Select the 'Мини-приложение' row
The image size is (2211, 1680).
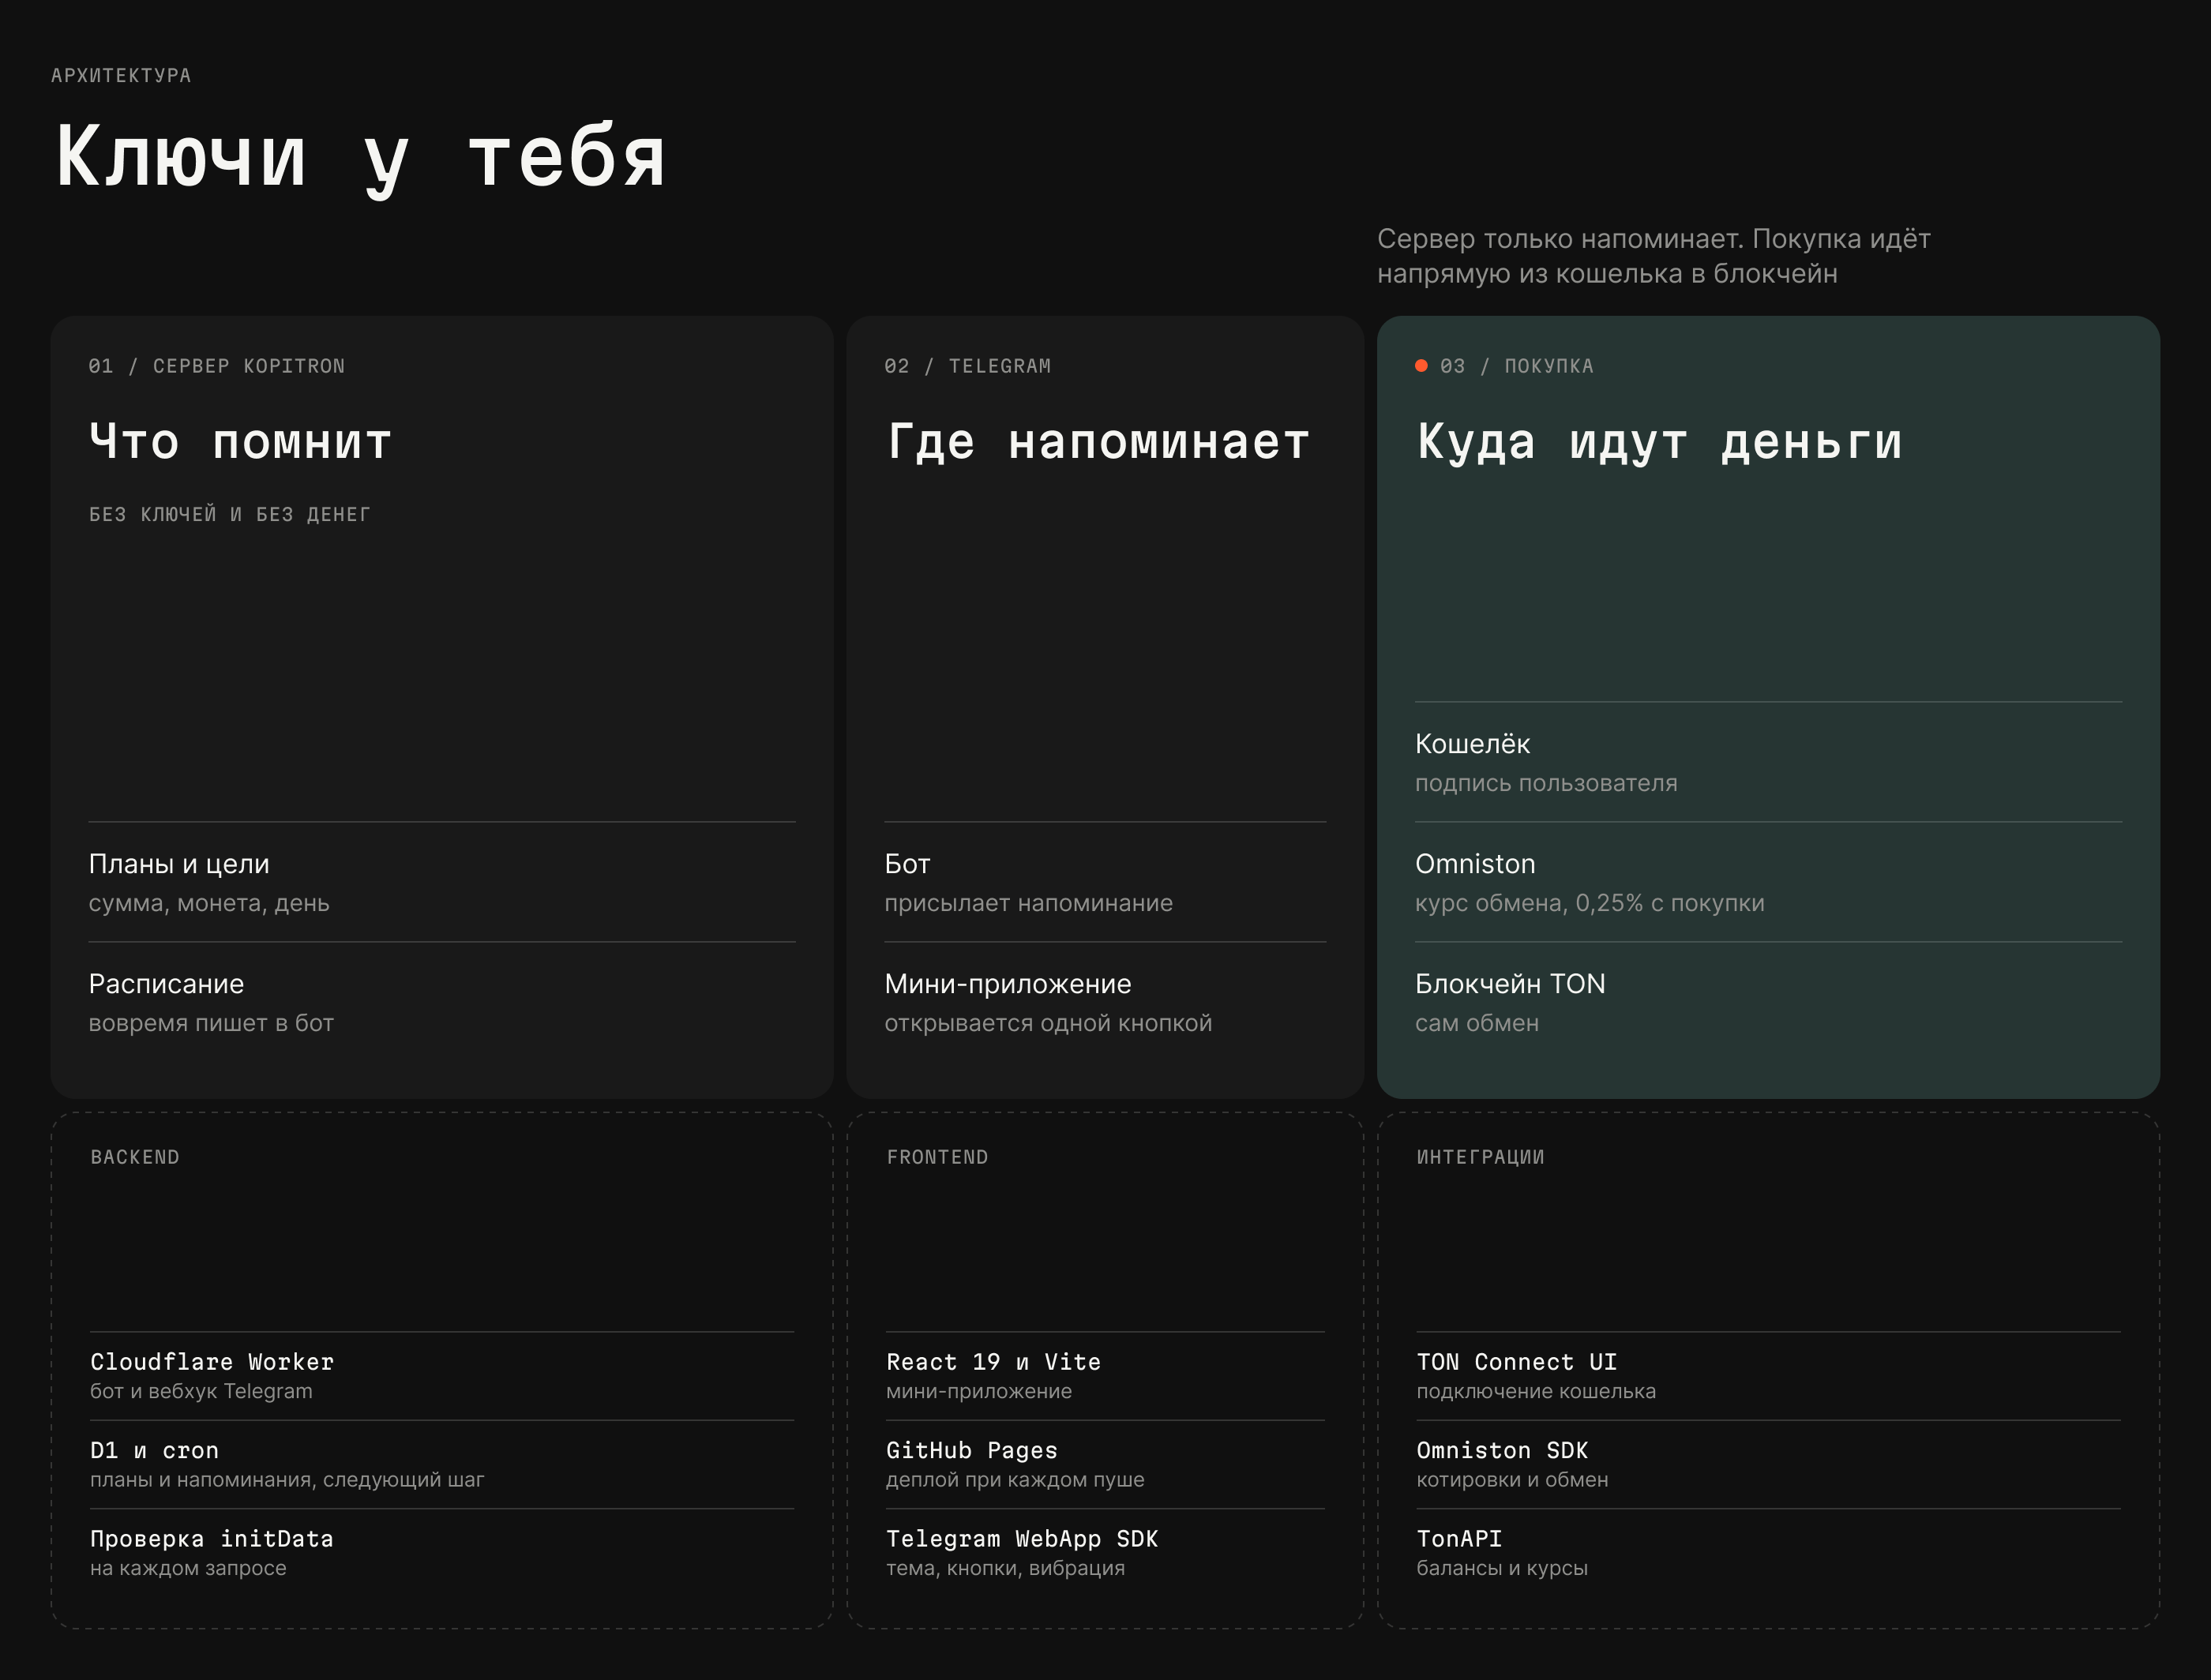point(1105,1002)
